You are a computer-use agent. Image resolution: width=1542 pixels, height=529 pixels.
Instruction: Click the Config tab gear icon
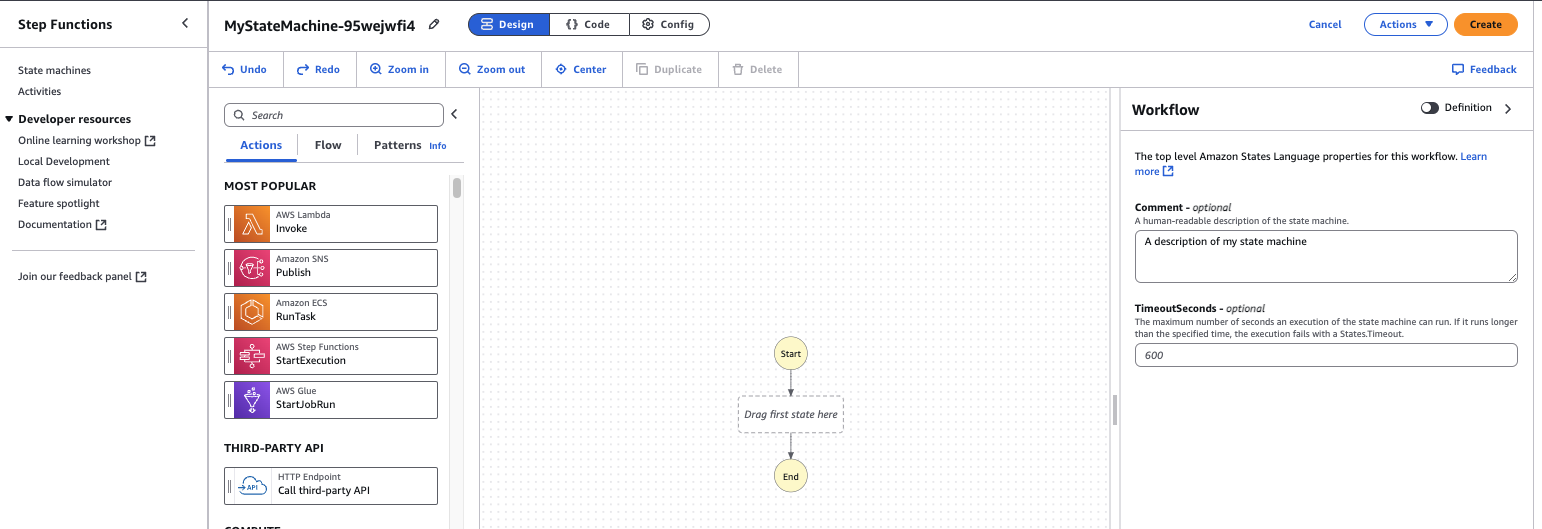click(x=648, y=24)
